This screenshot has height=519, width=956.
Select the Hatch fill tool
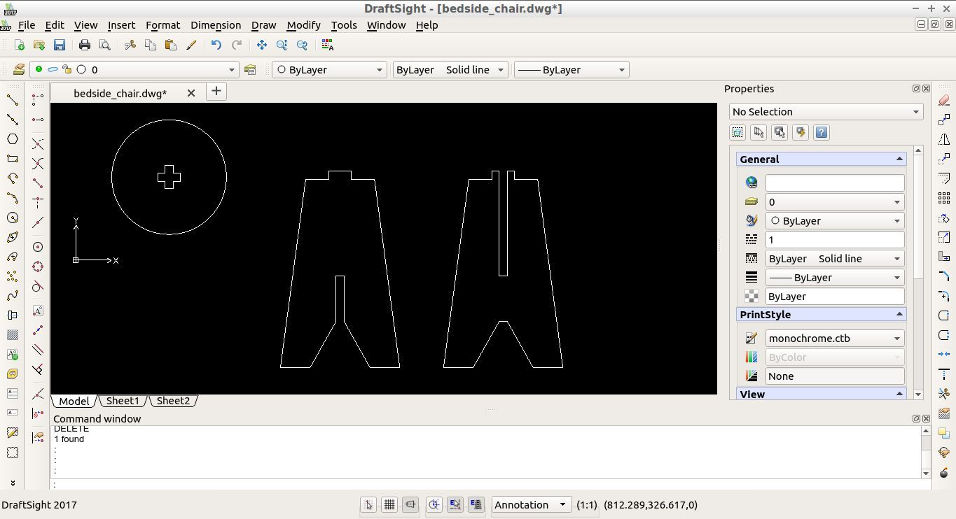(12, 335)
